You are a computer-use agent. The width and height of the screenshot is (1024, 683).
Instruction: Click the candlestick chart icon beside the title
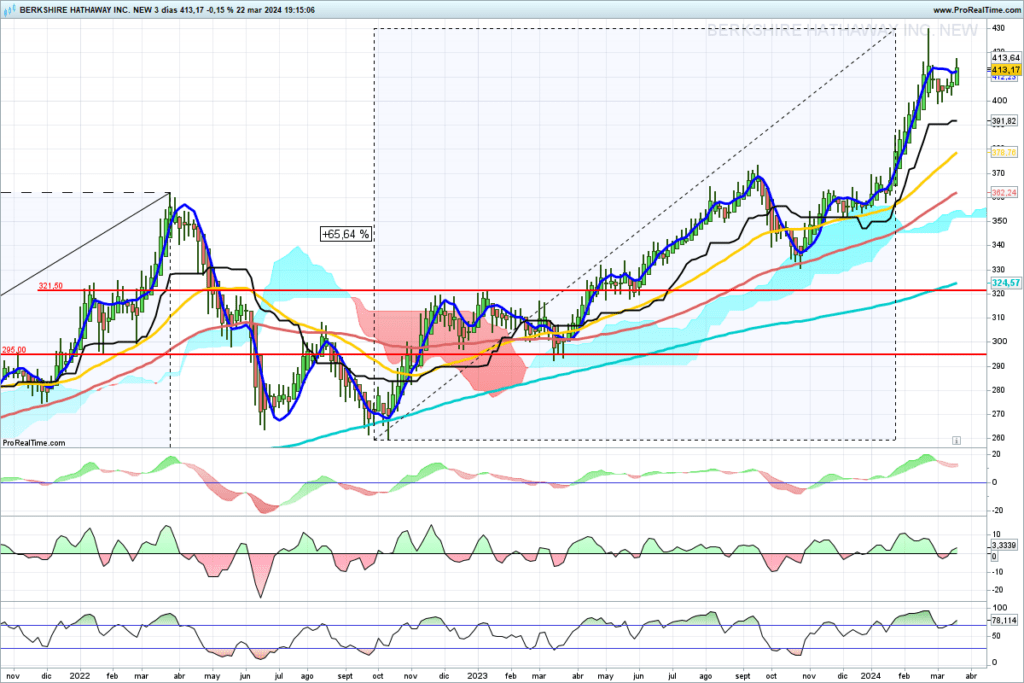coord(10,10)
